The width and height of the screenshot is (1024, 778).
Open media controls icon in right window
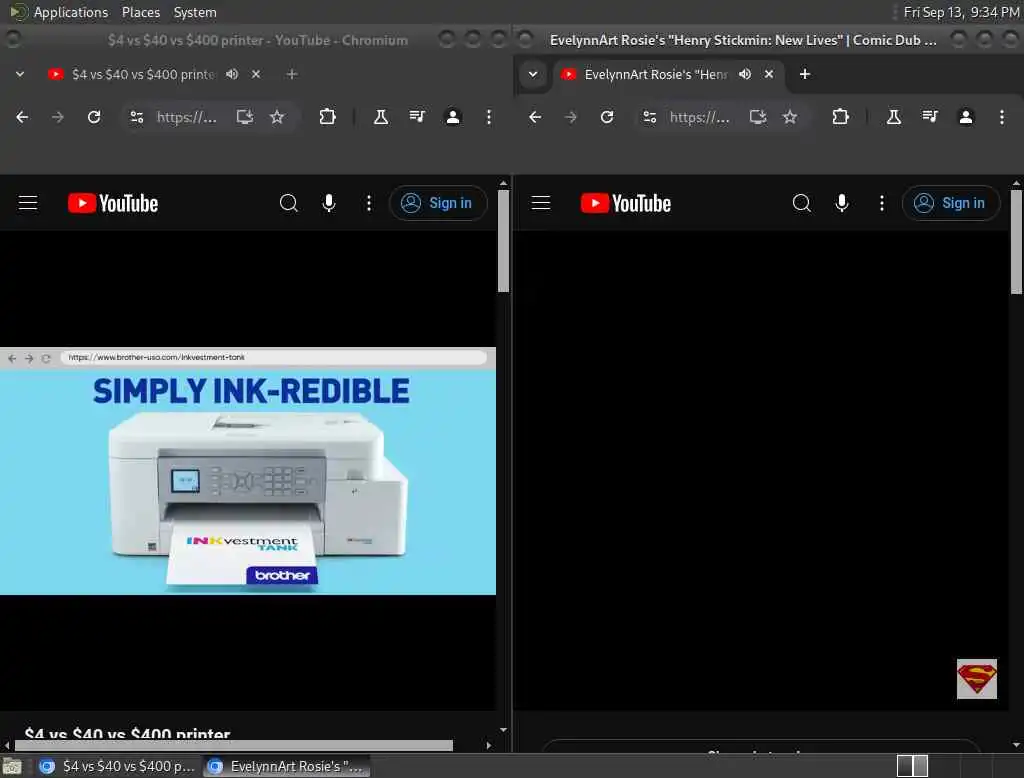coord(930,117)
